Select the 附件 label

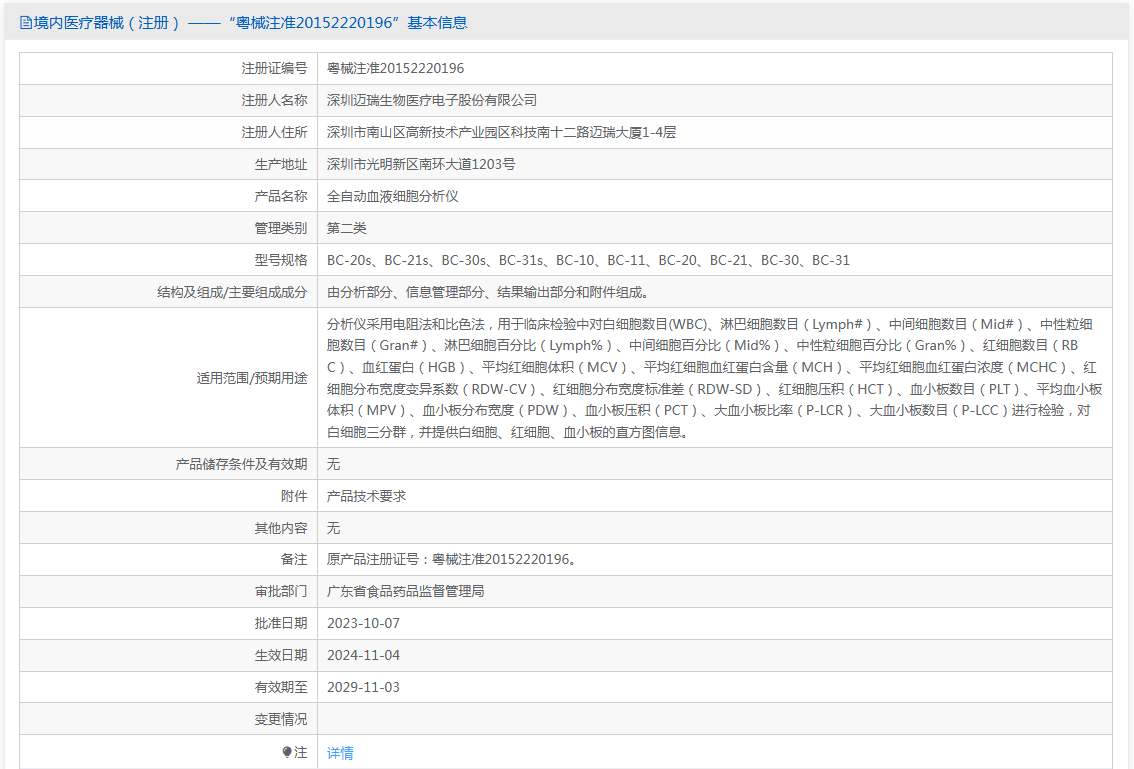coord(294,496)
